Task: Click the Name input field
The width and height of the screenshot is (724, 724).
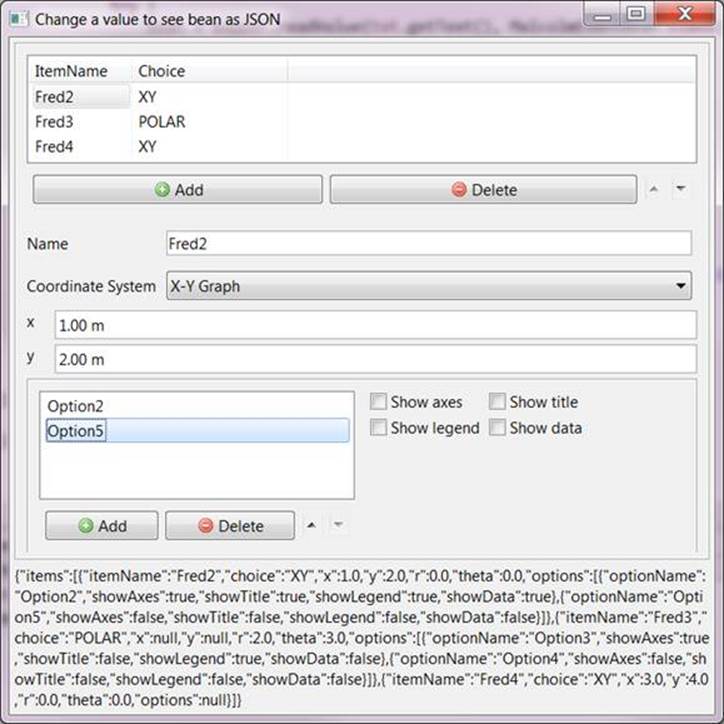Action: [429, 243]
